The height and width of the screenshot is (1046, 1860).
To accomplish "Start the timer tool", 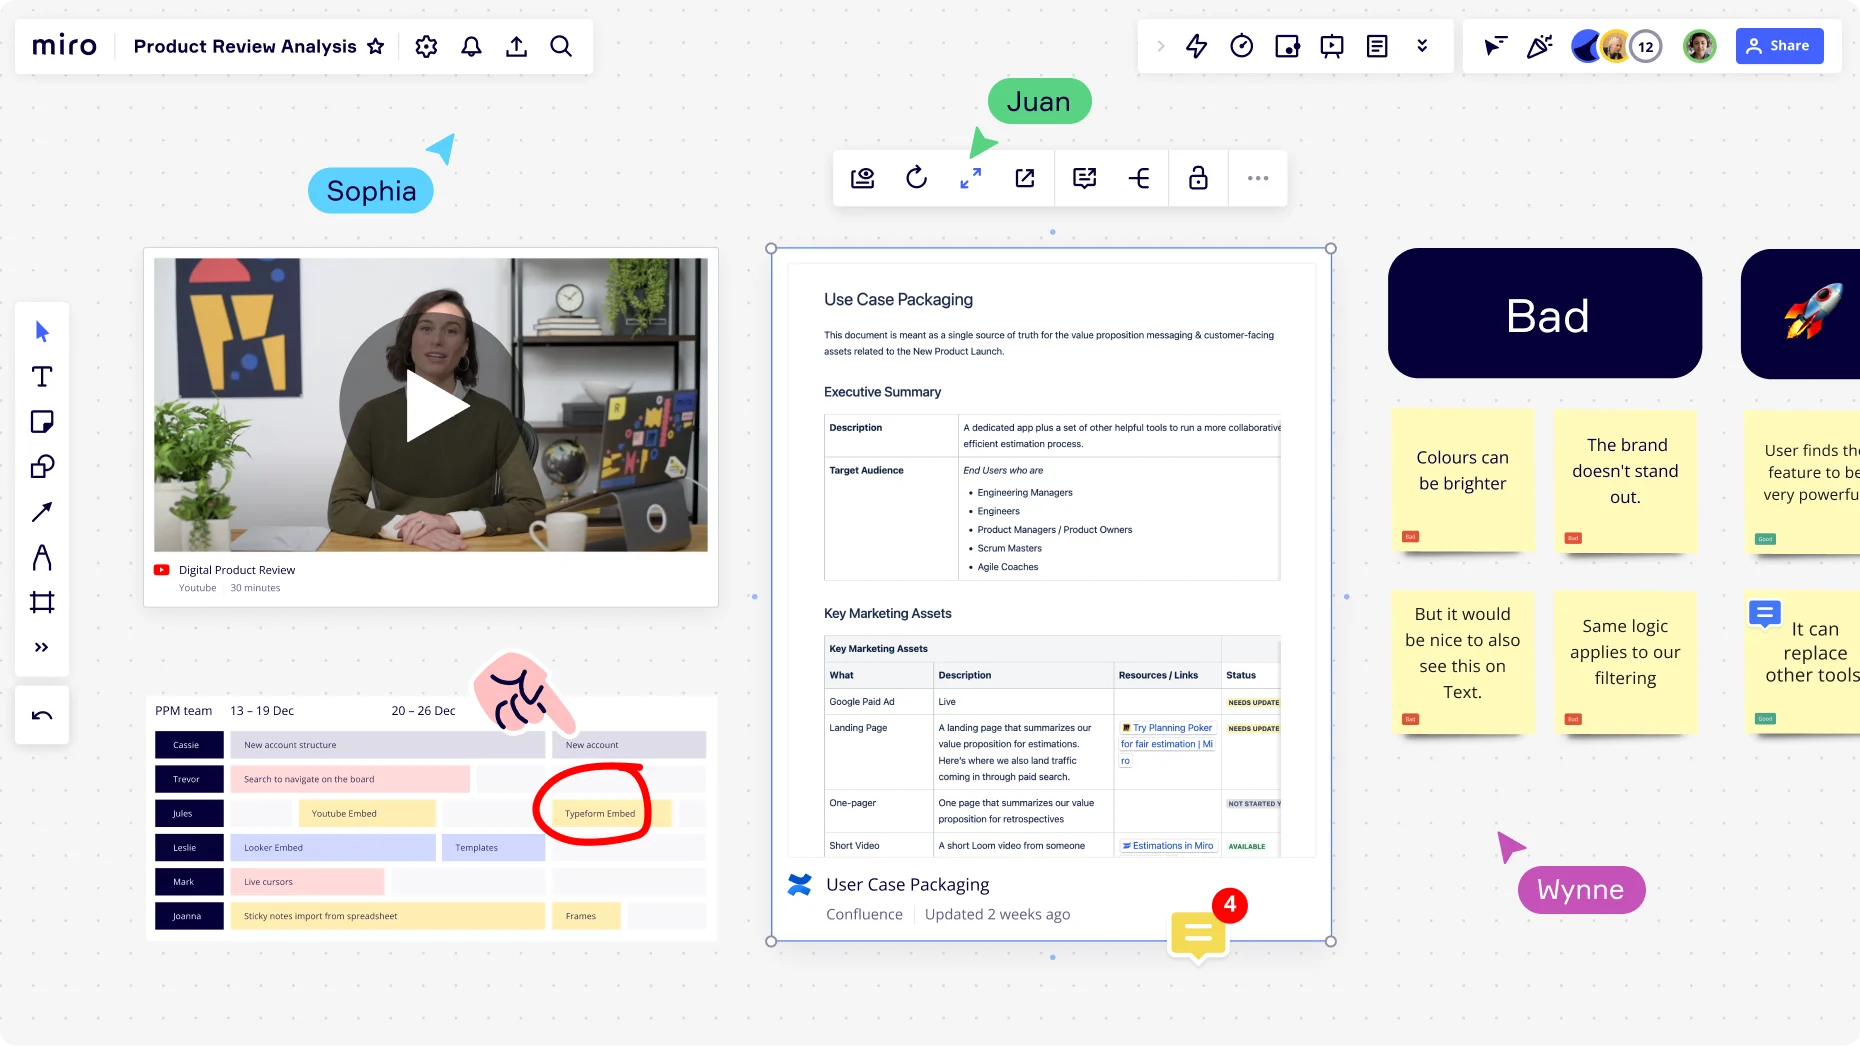I will (x=1241, y=46).
